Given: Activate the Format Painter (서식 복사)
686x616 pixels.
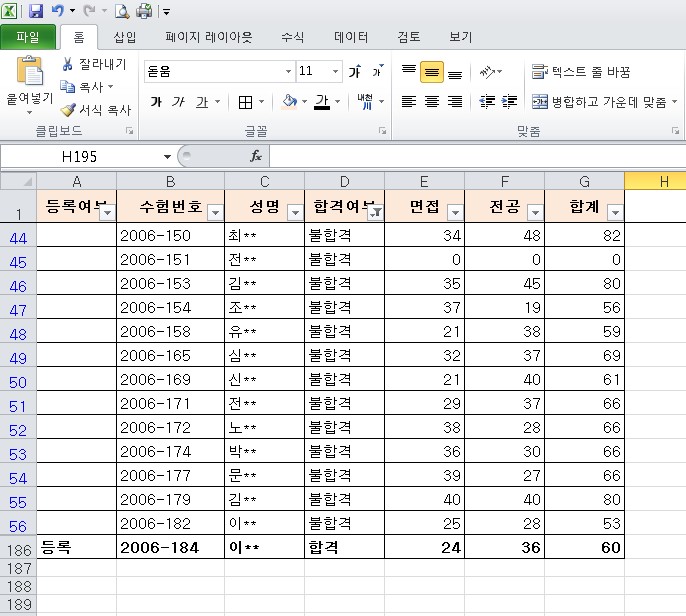Looking at the screenshot, I should [96, 110].
